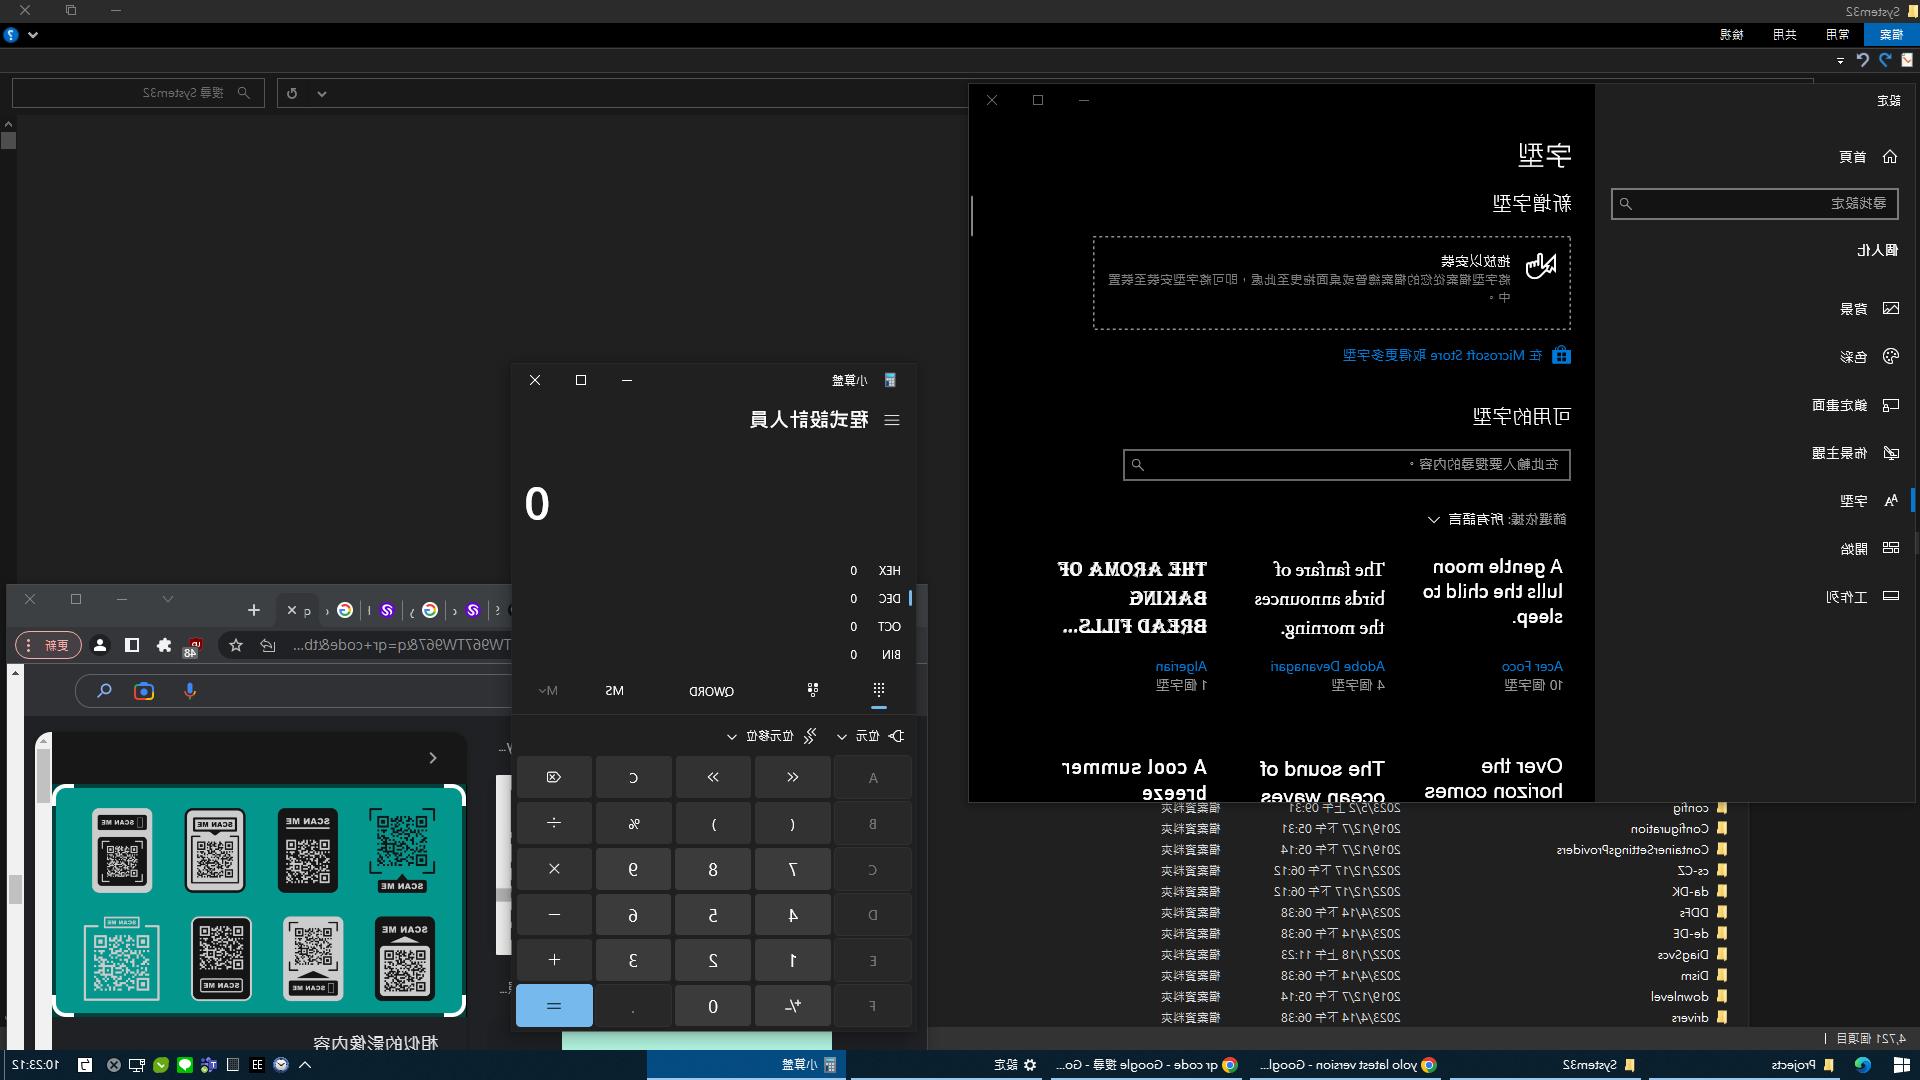Click the Microsoft Store shopping bag icon
Image resolution: width=1920 pixels, height=1080 pixels.
[x=1561, y=356]
